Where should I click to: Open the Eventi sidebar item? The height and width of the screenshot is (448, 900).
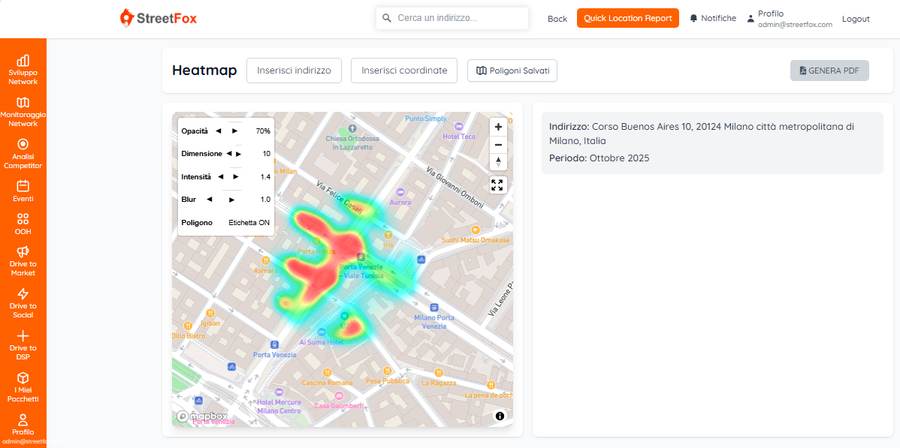[23, 191]
